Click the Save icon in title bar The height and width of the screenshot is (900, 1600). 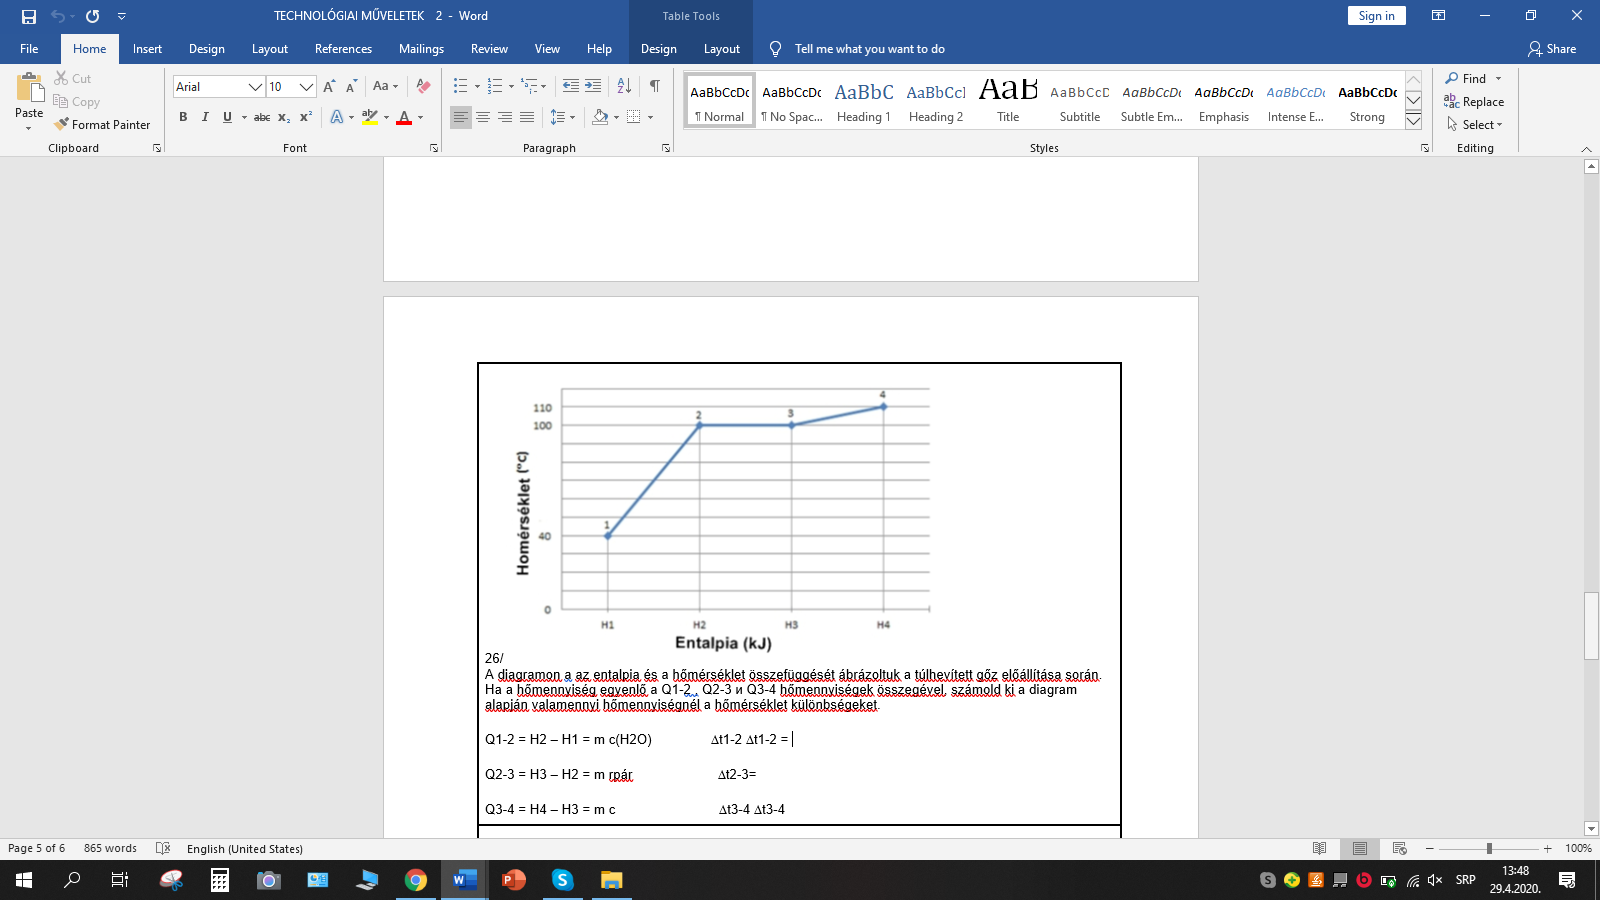(x=29, y=16)
